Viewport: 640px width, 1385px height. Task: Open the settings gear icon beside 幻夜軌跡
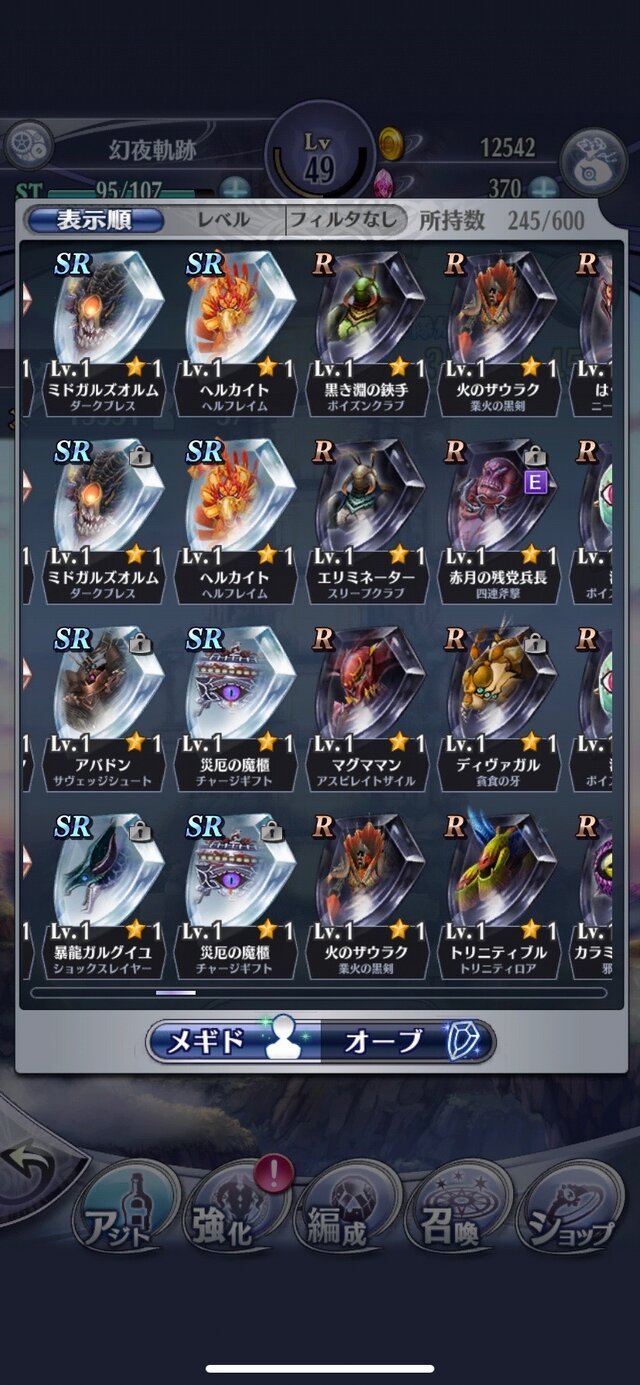29,148
